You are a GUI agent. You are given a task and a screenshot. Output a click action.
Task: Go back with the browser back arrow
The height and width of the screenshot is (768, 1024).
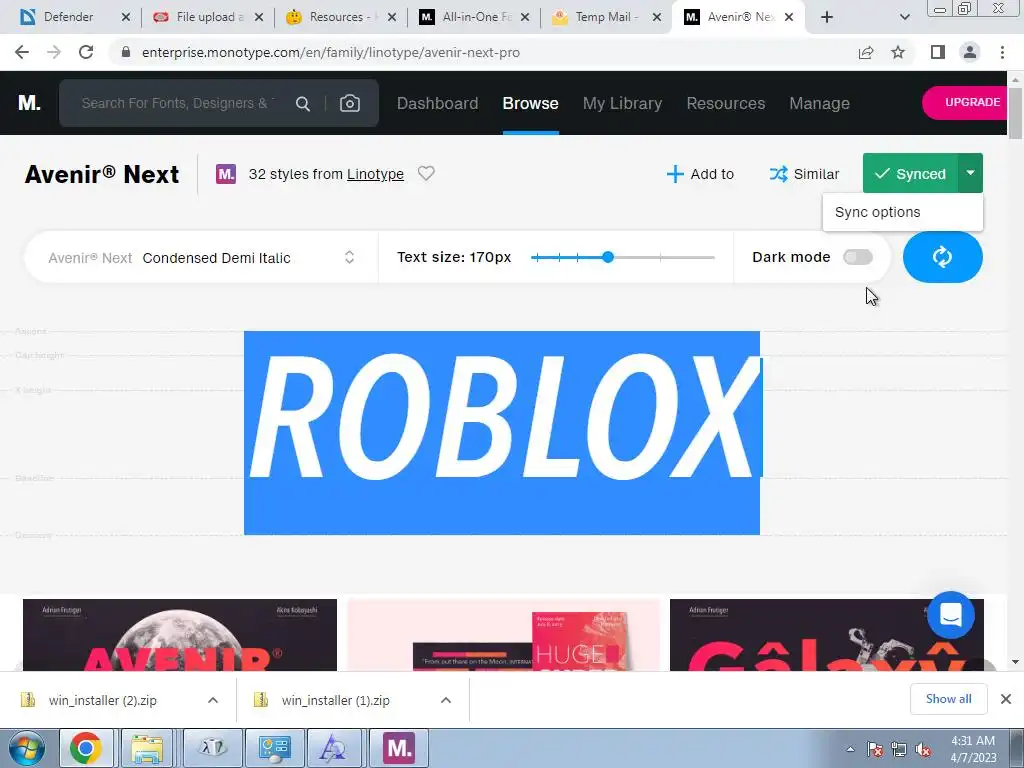22,52
